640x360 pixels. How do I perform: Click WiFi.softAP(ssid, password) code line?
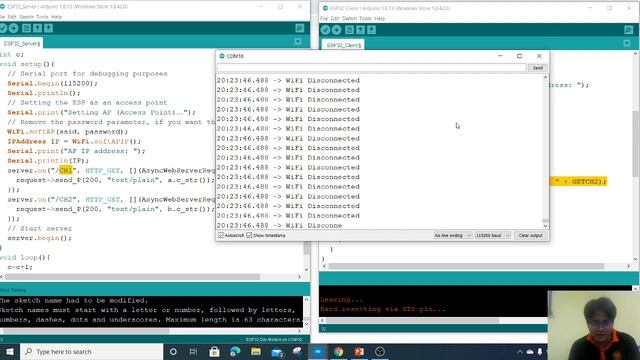[67, 131]
